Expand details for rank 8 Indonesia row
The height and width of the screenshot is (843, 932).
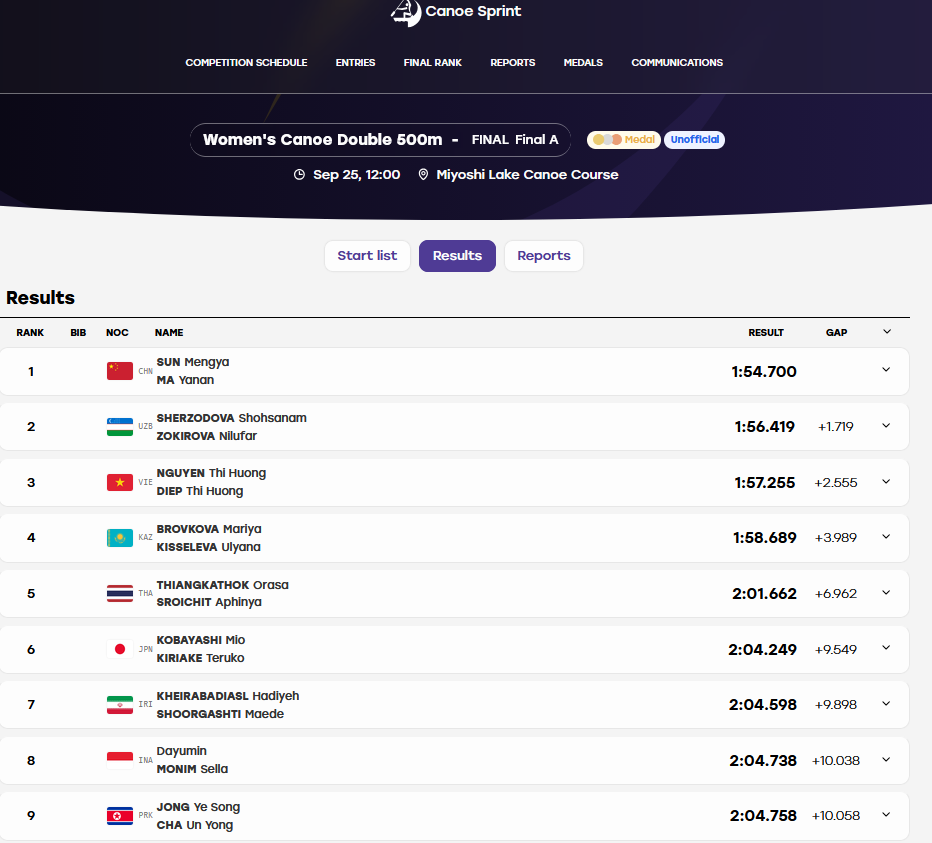(886, 759)
